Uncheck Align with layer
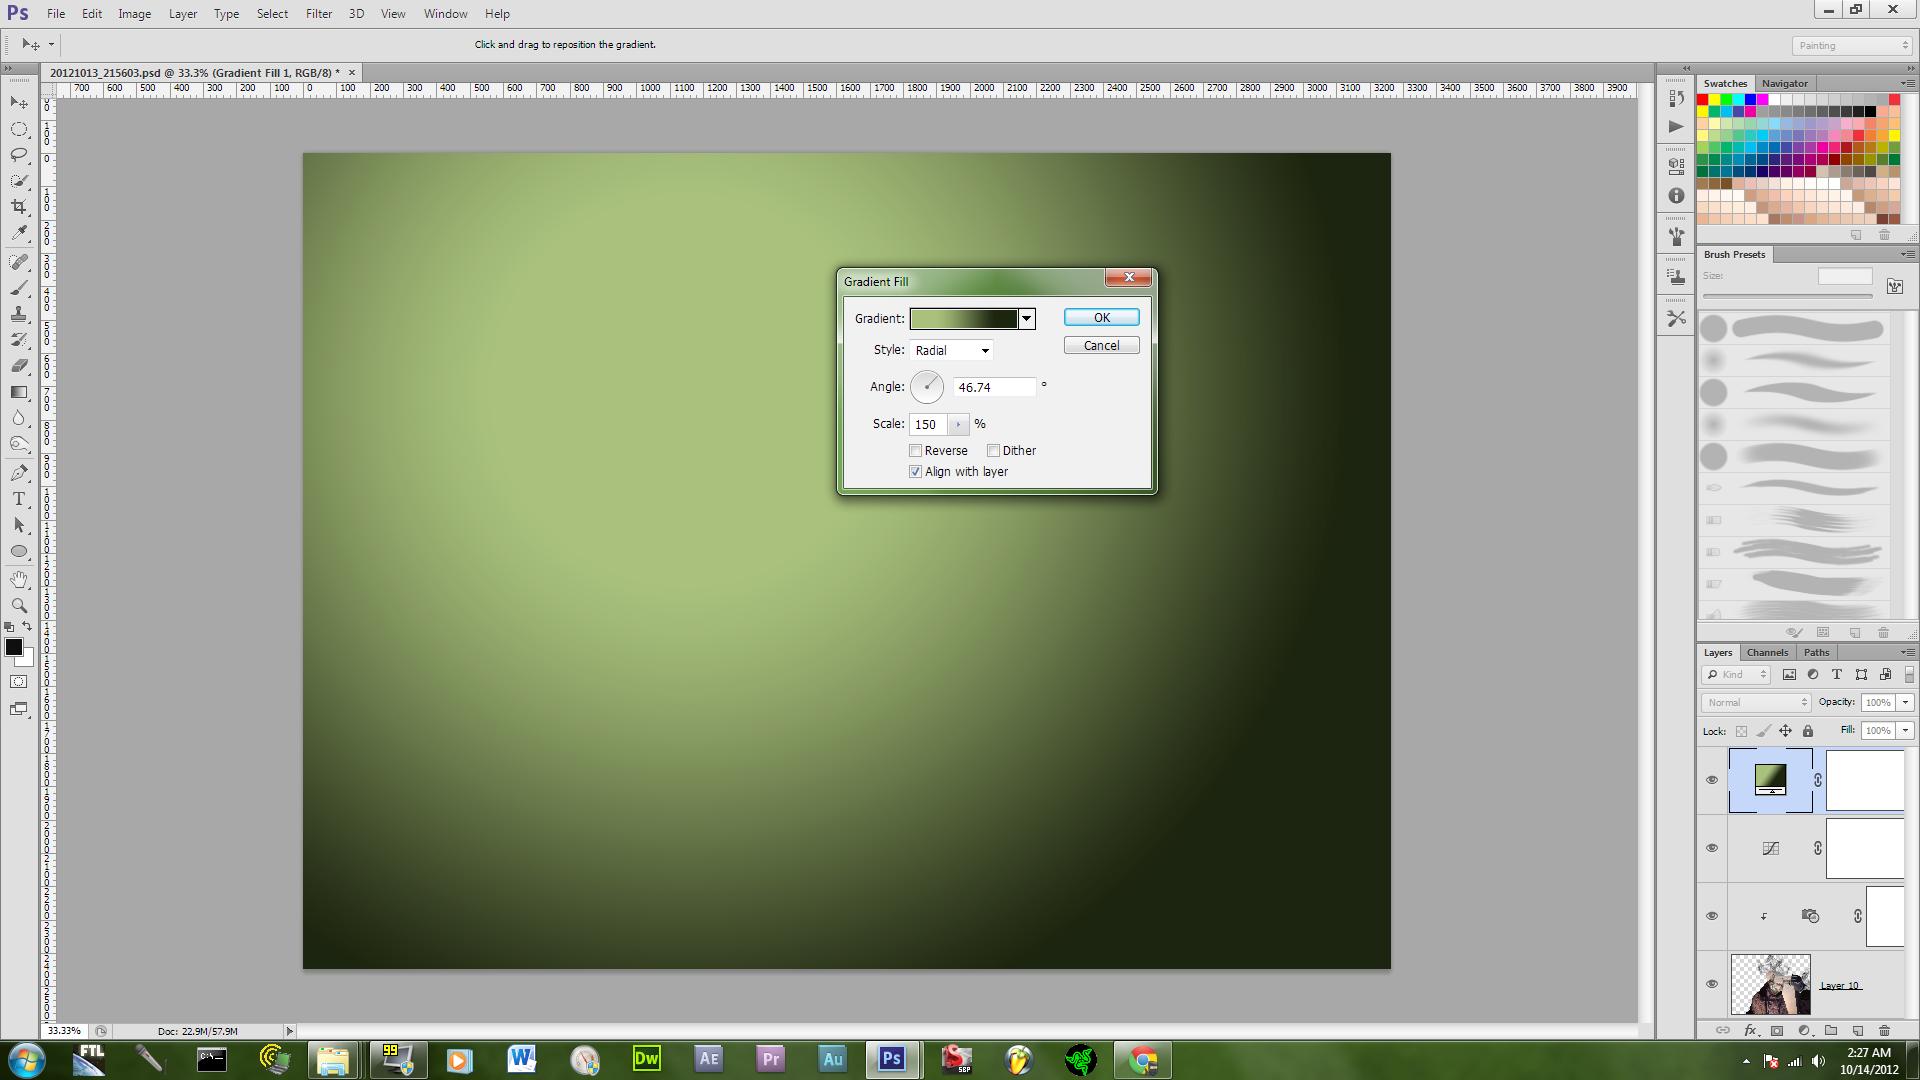1920x1080 pixels. [x=915, y=472]
